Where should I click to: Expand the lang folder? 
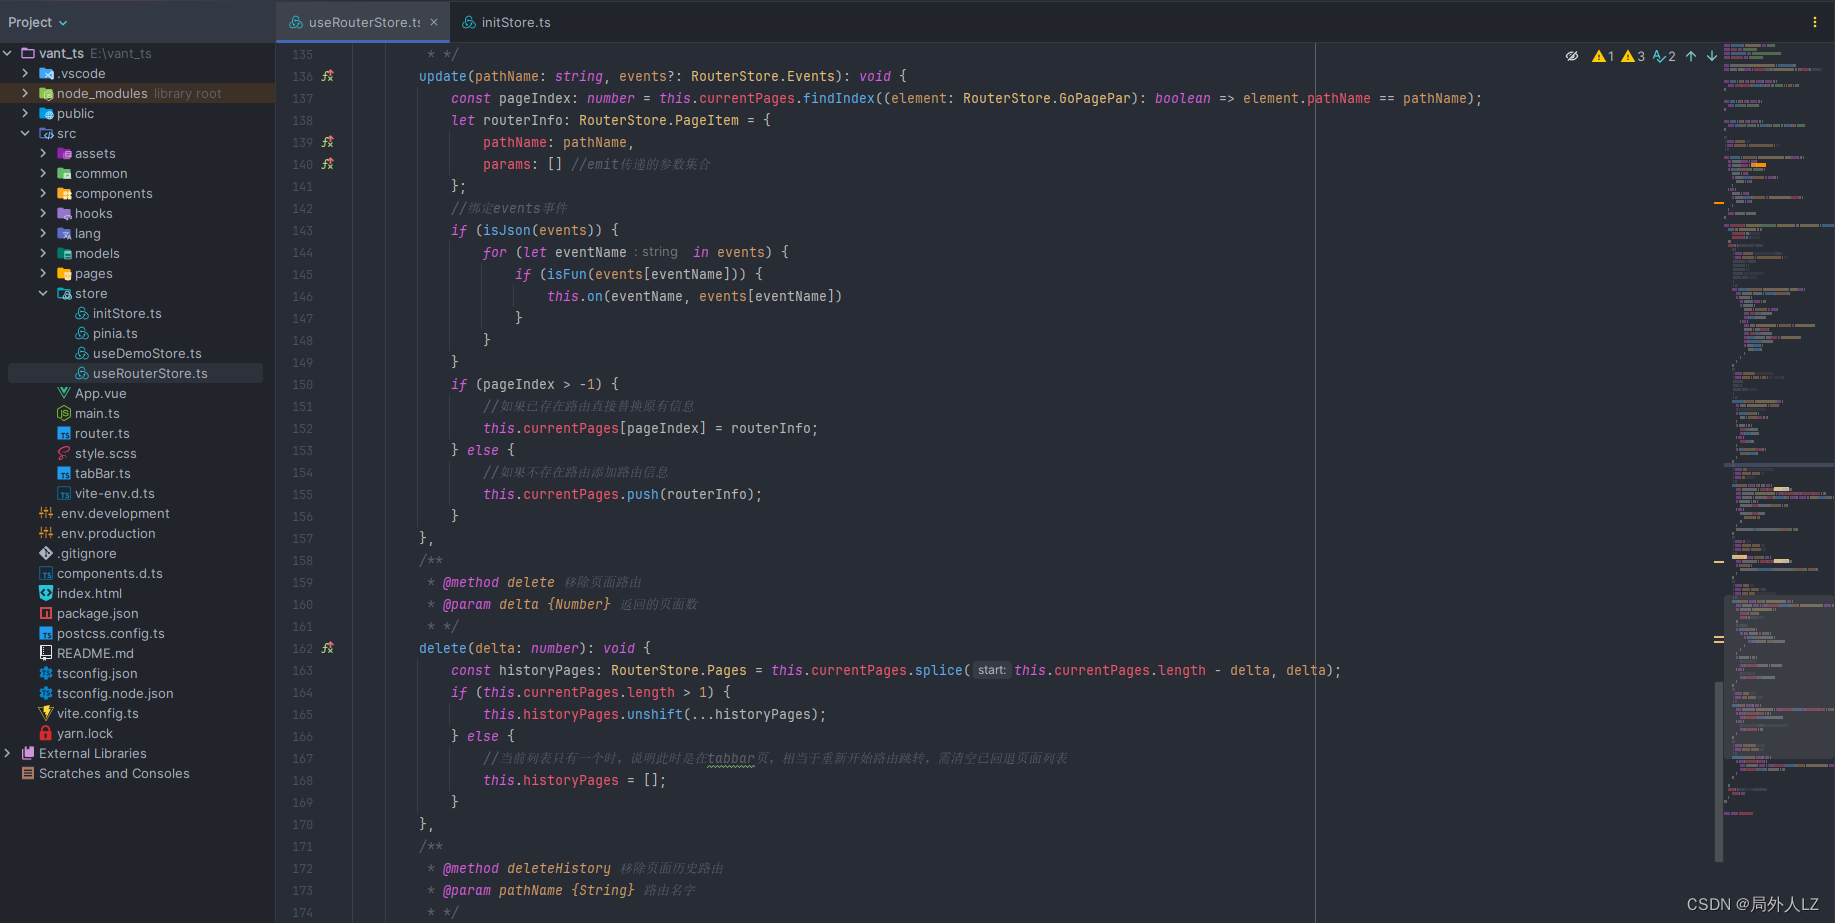point(44,233)
